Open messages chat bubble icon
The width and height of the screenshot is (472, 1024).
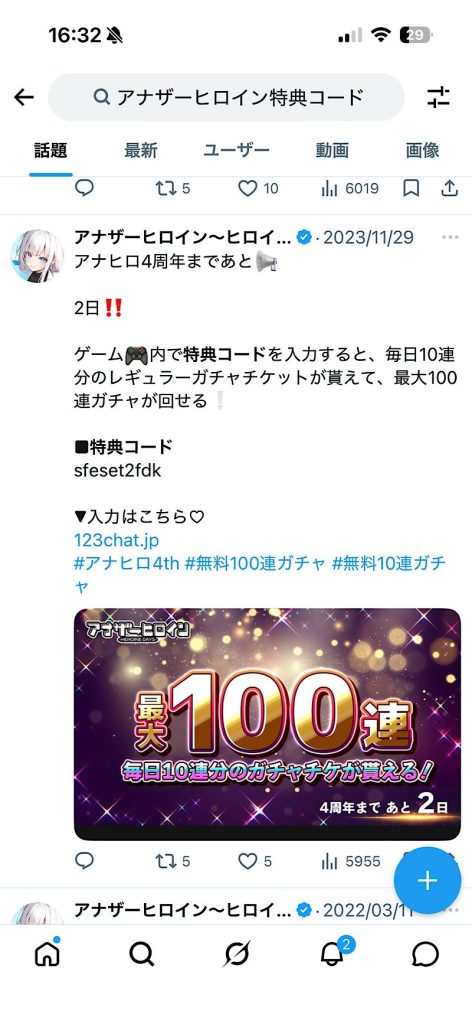pos(426,954)
